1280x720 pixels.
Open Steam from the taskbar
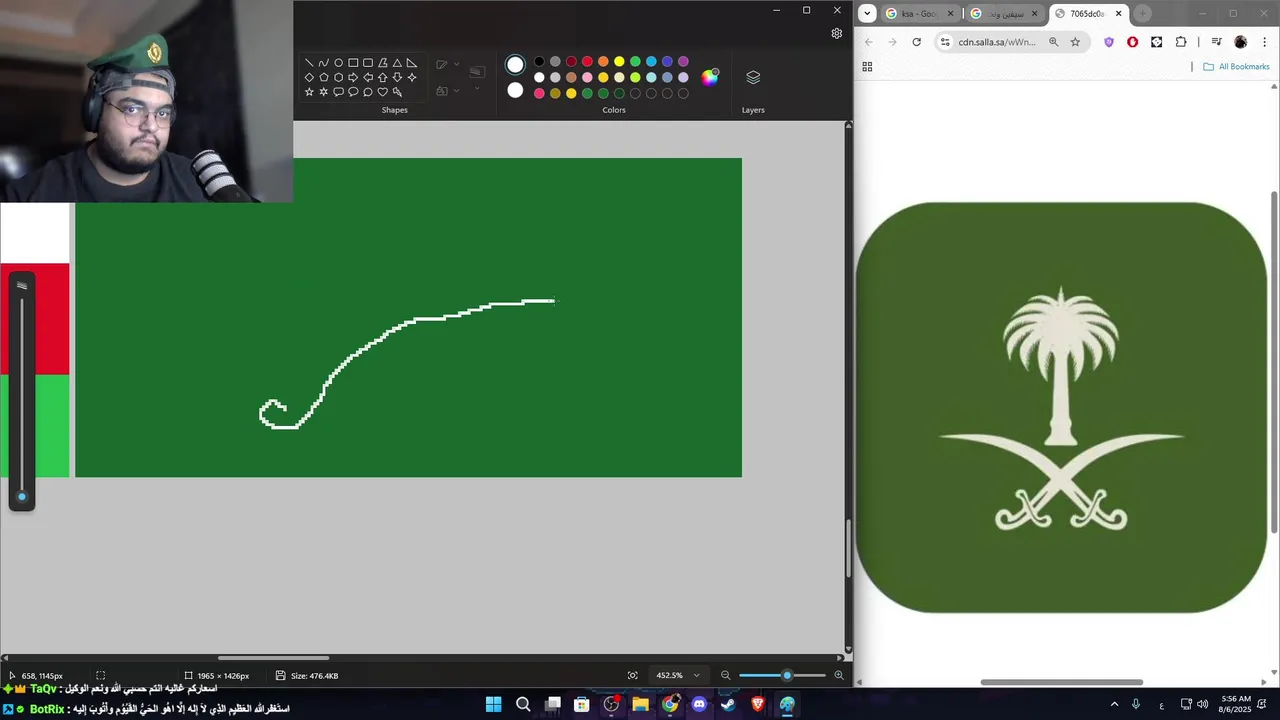click(x=728, y=705)
